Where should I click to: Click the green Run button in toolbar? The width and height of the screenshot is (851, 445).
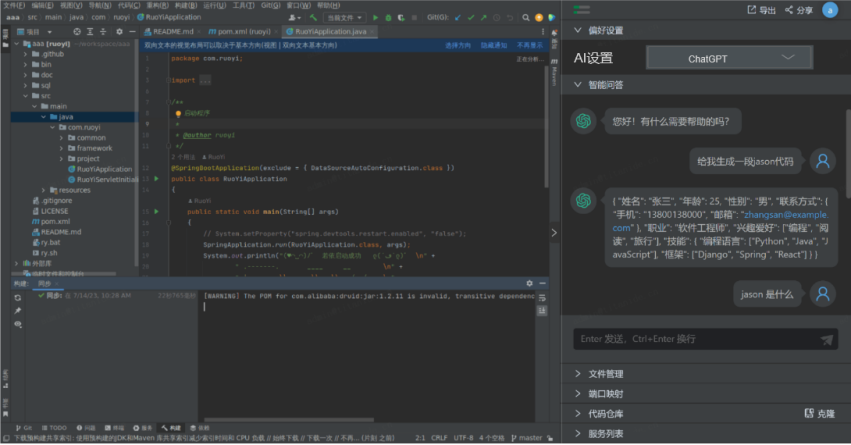point(375,18)
